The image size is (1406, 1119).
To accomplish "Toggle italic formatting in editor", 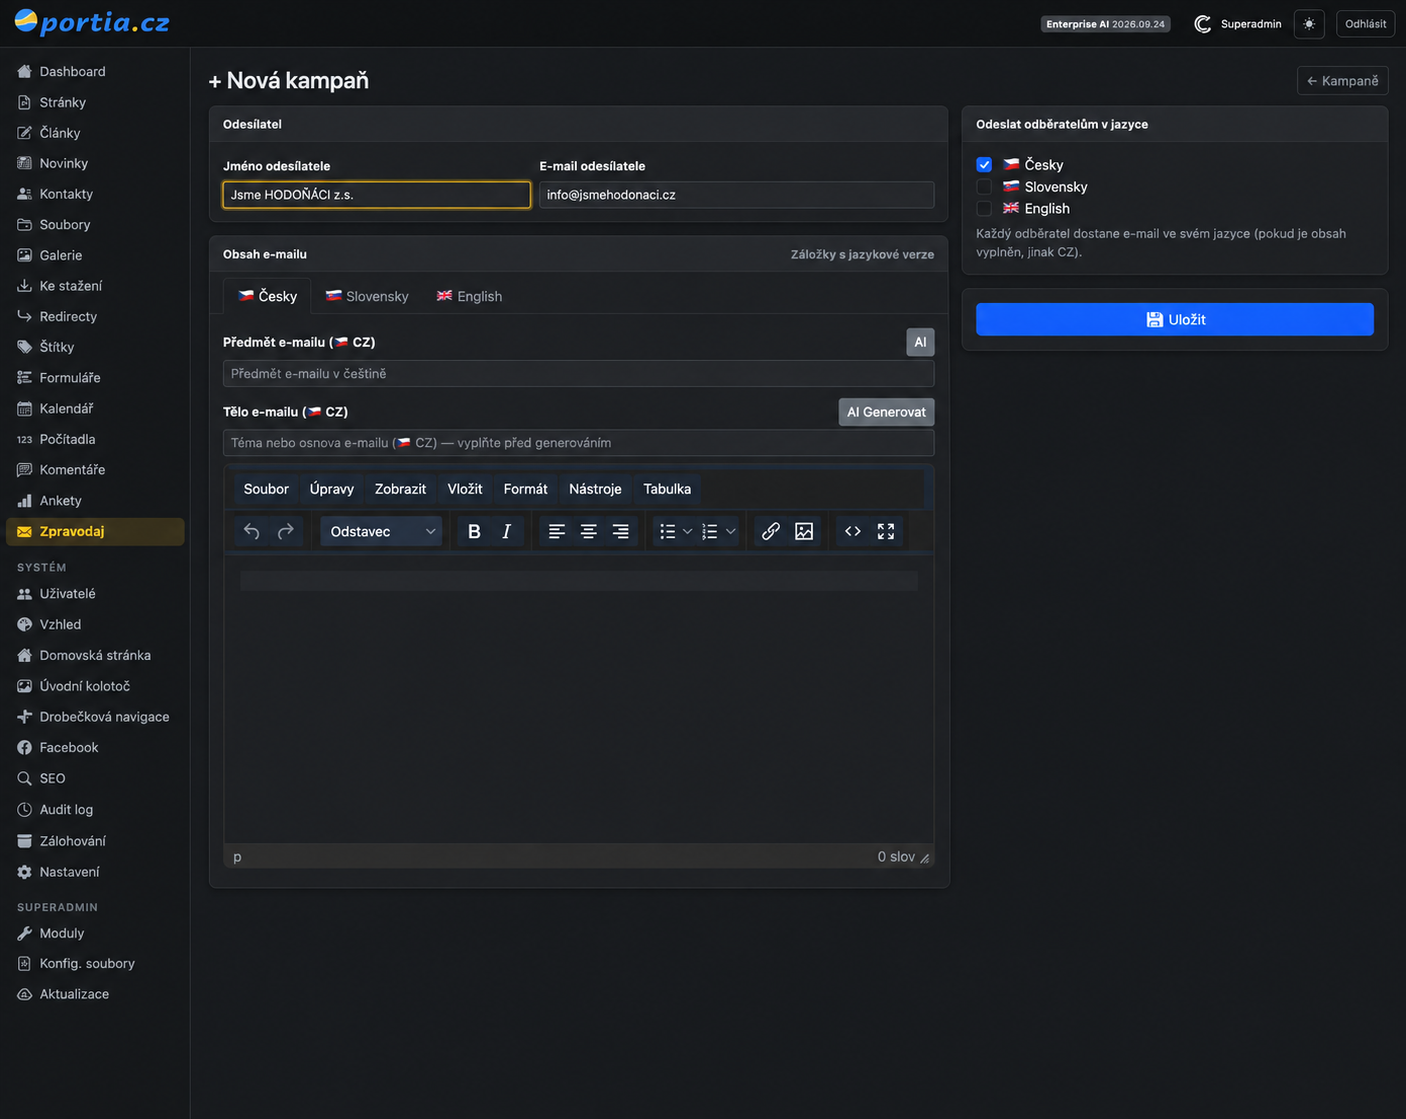I will point(507,531).
